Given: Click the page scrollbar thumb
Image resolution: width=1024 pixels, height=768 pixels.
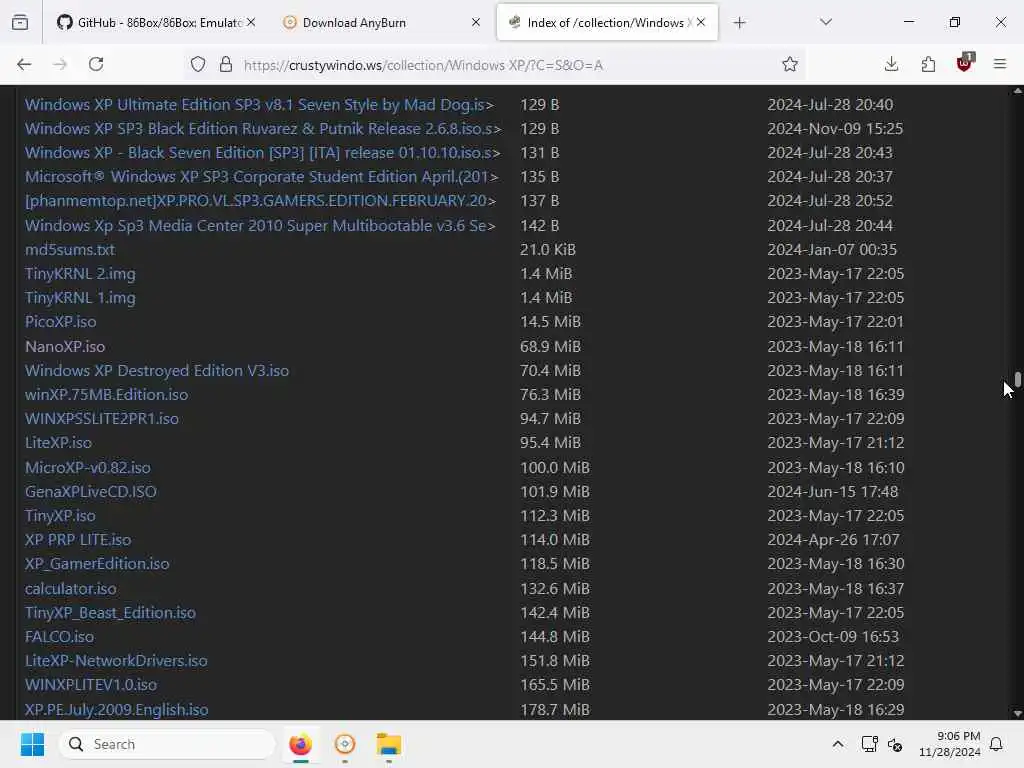Looking at the screenshot, I should click(1017, 379).
